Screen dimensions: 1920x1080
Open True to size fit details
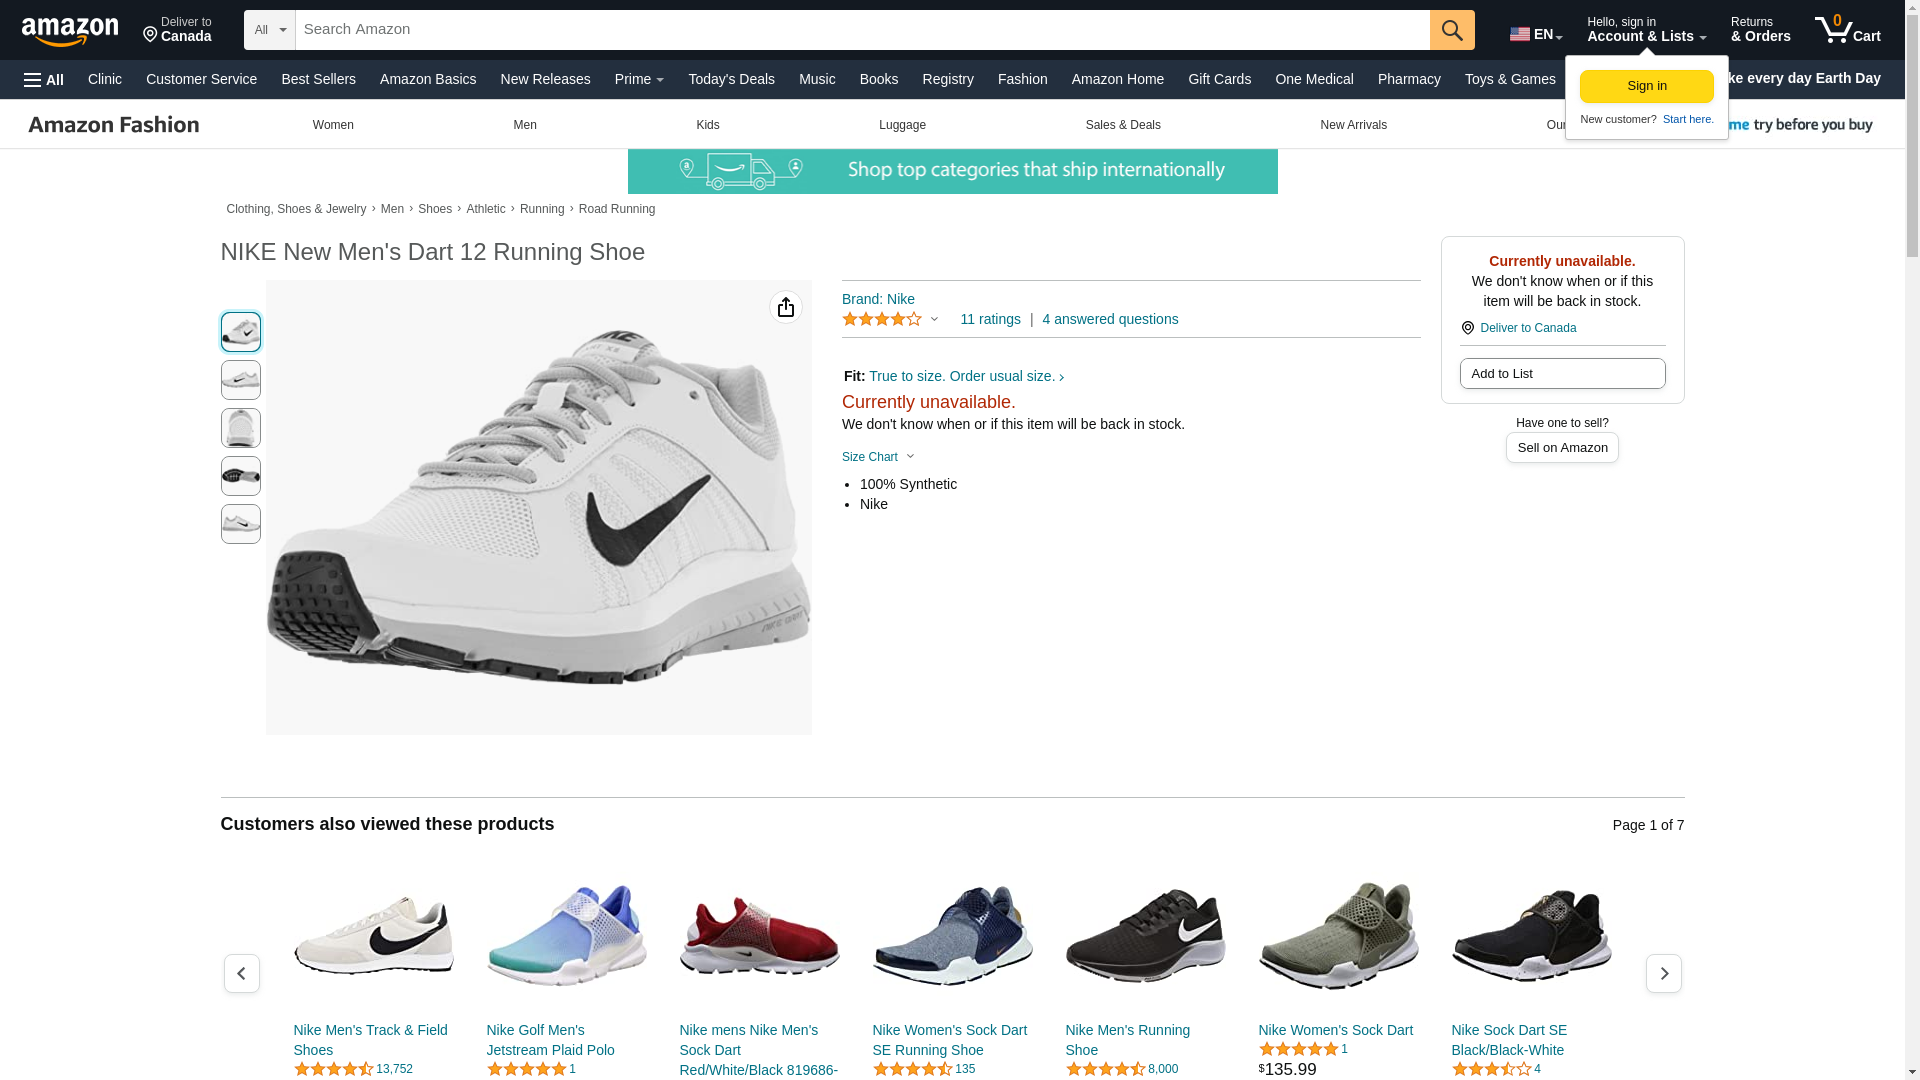(x=966, y=377)
